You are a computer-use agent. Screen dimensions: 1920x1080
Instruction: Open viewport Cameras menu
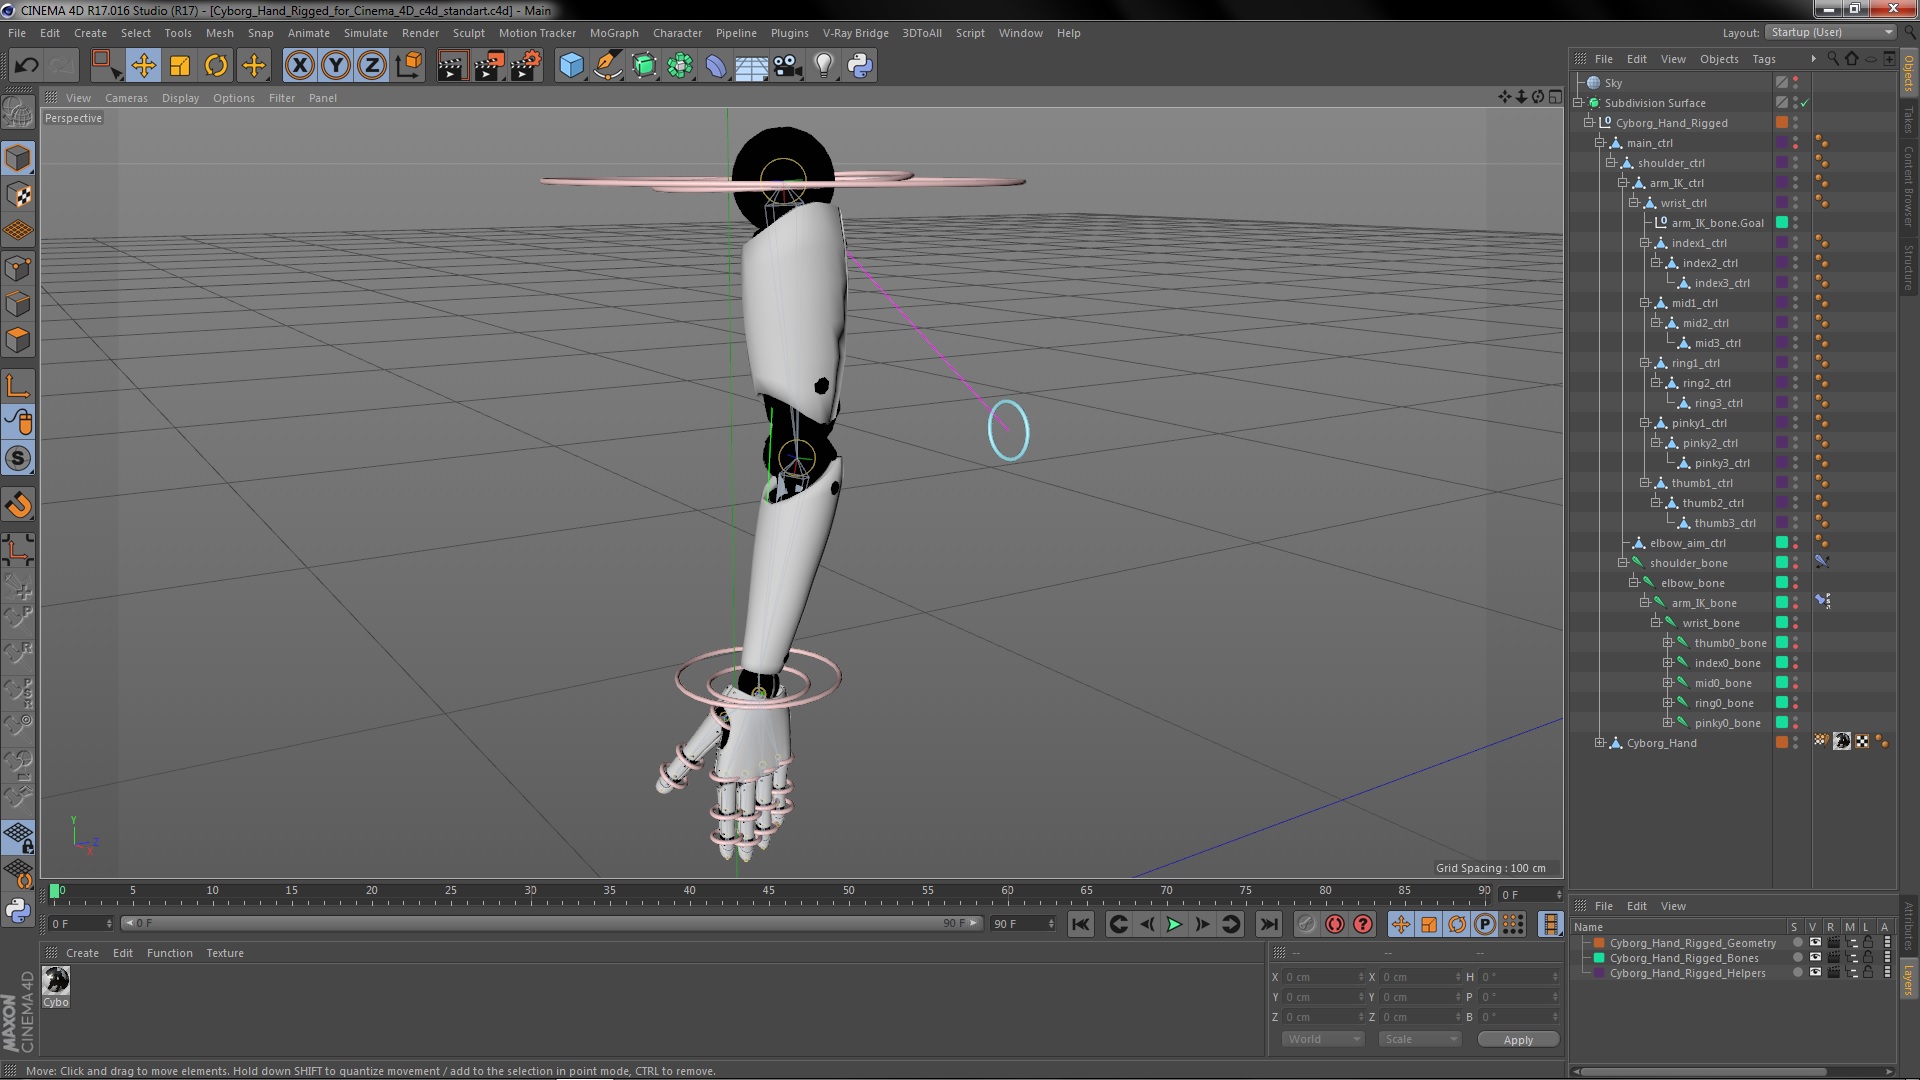(126, 98)
